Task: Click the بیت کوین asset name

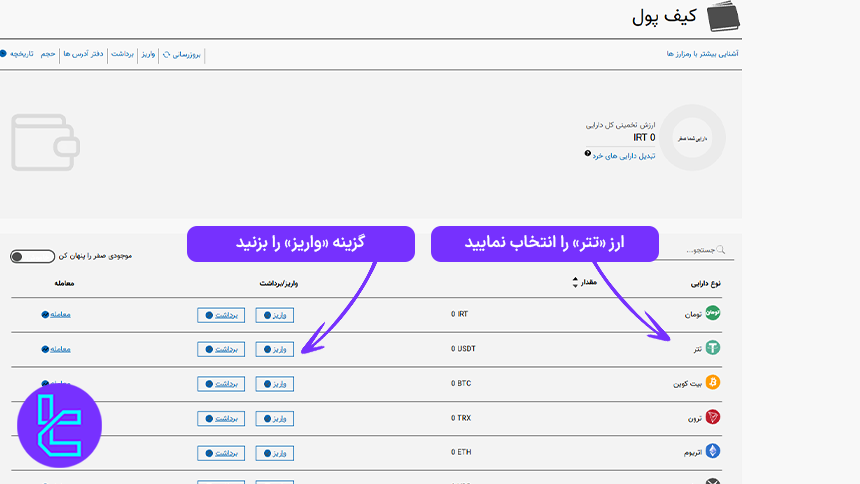Action: pyautogui.click(x=688, y=384)
